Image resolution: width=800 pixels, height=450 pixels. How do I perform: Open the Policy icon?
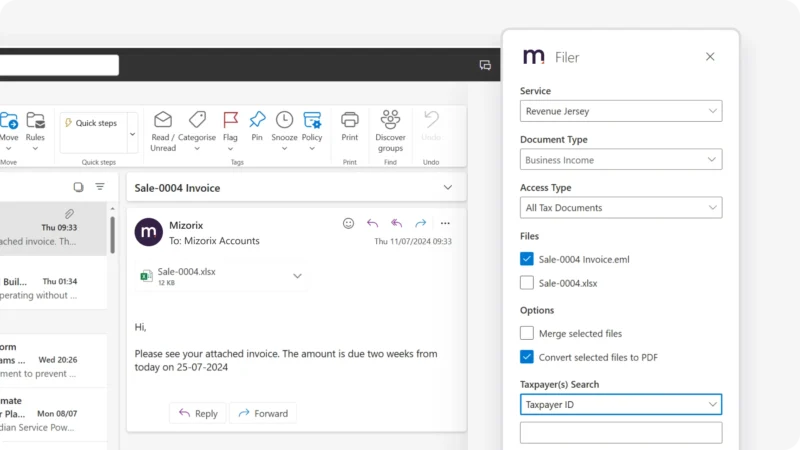click(x=312, y=119)
